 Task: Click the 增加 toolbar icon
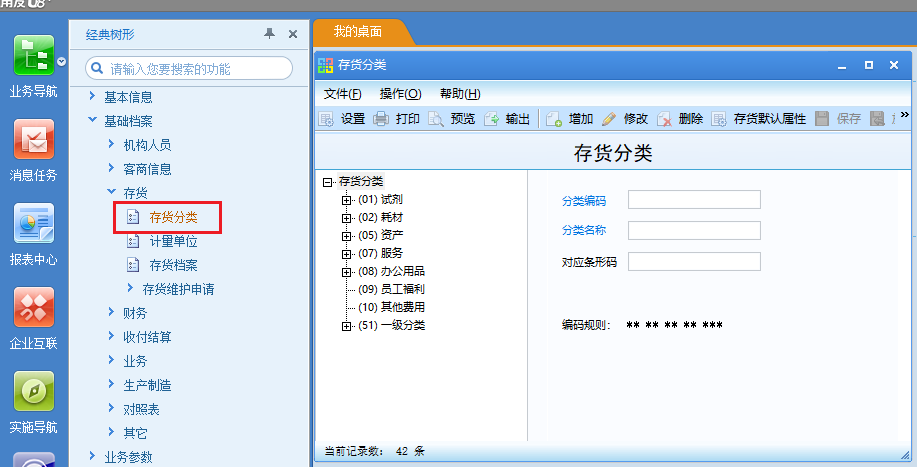[555, 119]
